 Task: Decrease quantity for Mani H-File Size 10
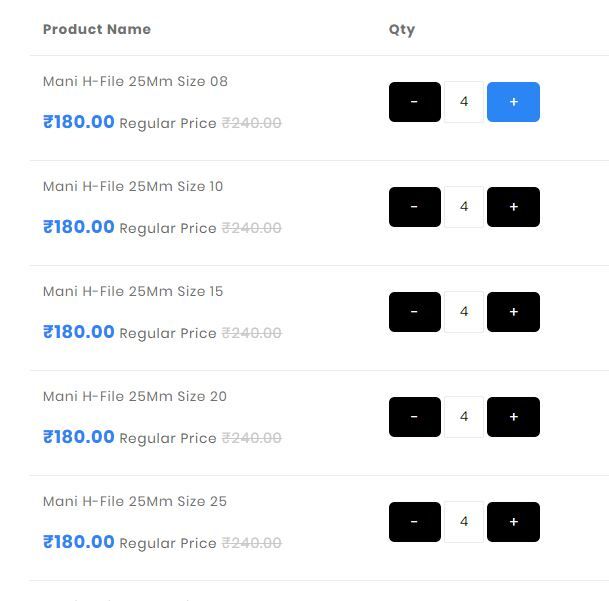click(x=414, y=207)
